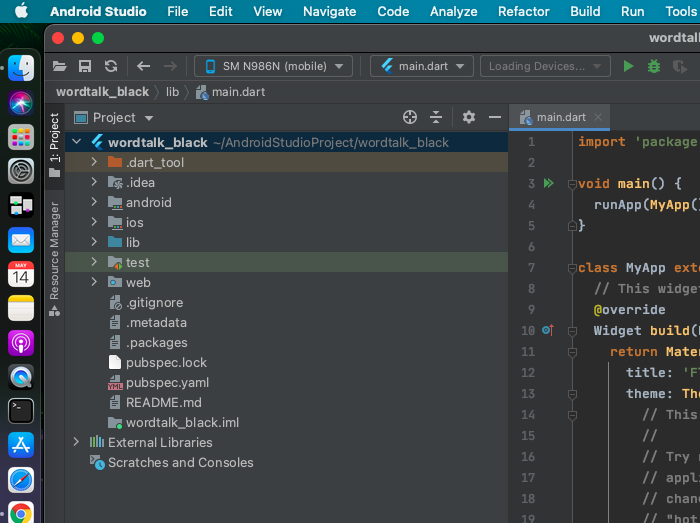This screenshot has width=700, height=523.
Task: Expand External Libraries node
Action: coord(76,442)
